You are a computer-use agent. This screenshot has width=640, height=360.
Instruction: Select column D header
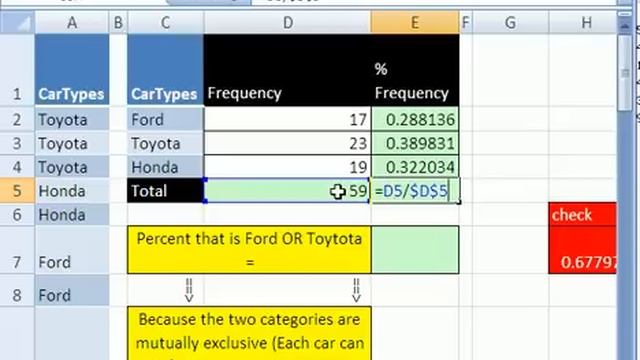pyautogui.click(x=288, y=23)
